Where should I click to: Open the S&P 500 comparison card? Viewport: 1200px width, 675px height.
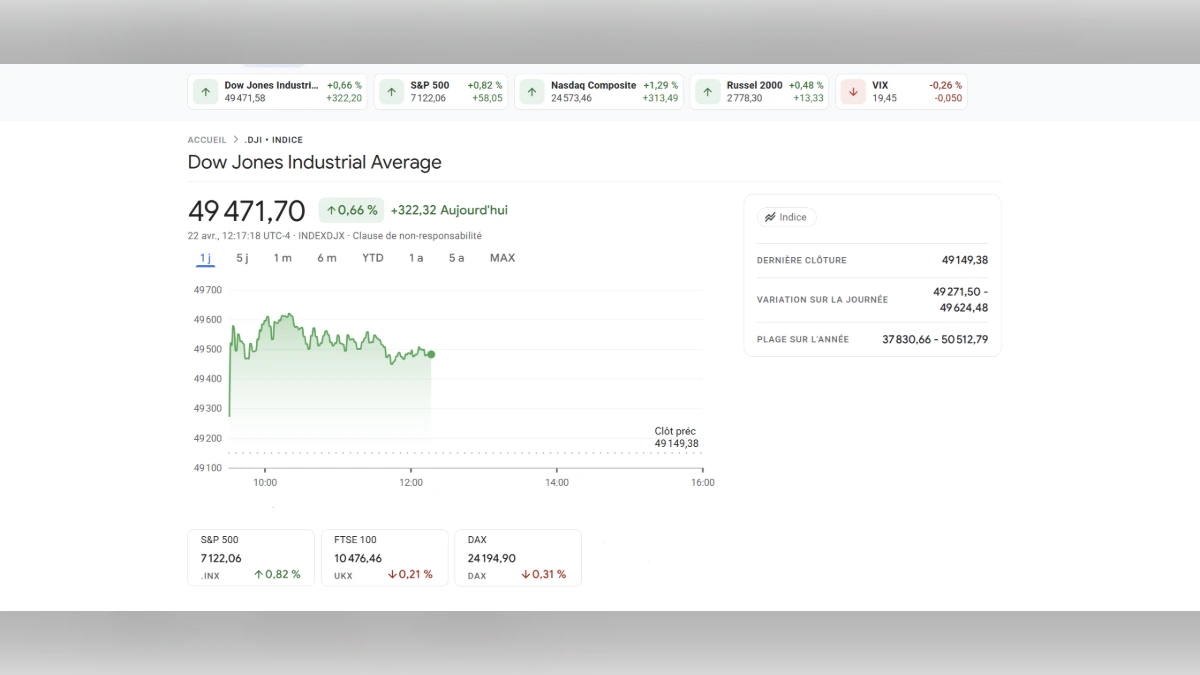point(250,557)
